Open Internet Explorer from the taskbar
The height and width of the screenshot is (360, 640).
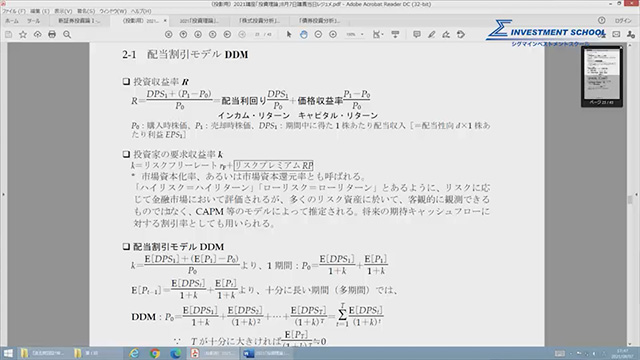133,353
